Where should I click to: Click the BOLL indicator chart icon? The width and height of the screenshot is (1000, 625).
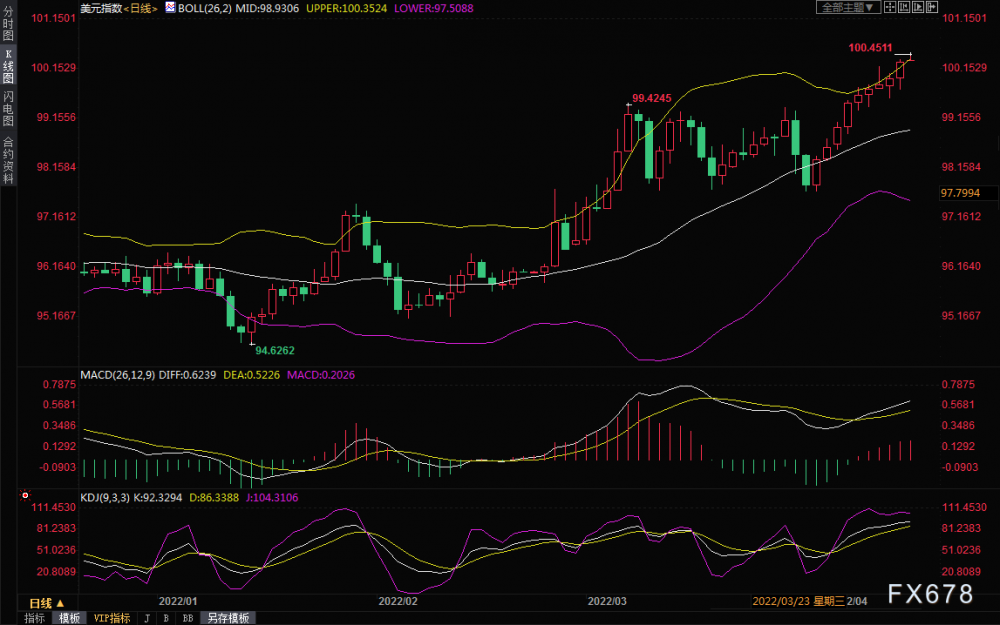coord(170,8)
